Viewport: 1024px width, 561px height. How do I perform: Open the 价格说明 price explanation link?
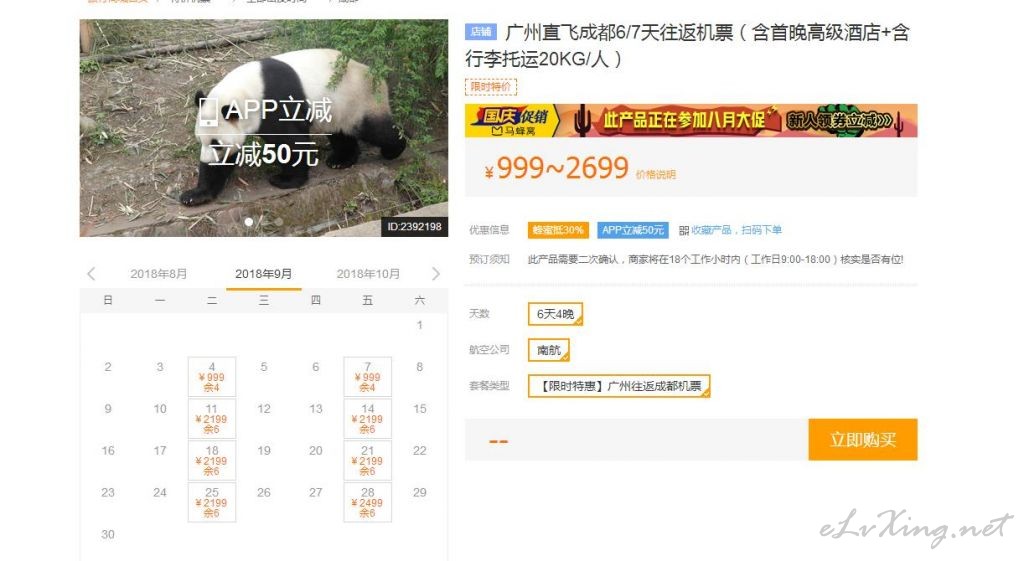coord(656,174)
